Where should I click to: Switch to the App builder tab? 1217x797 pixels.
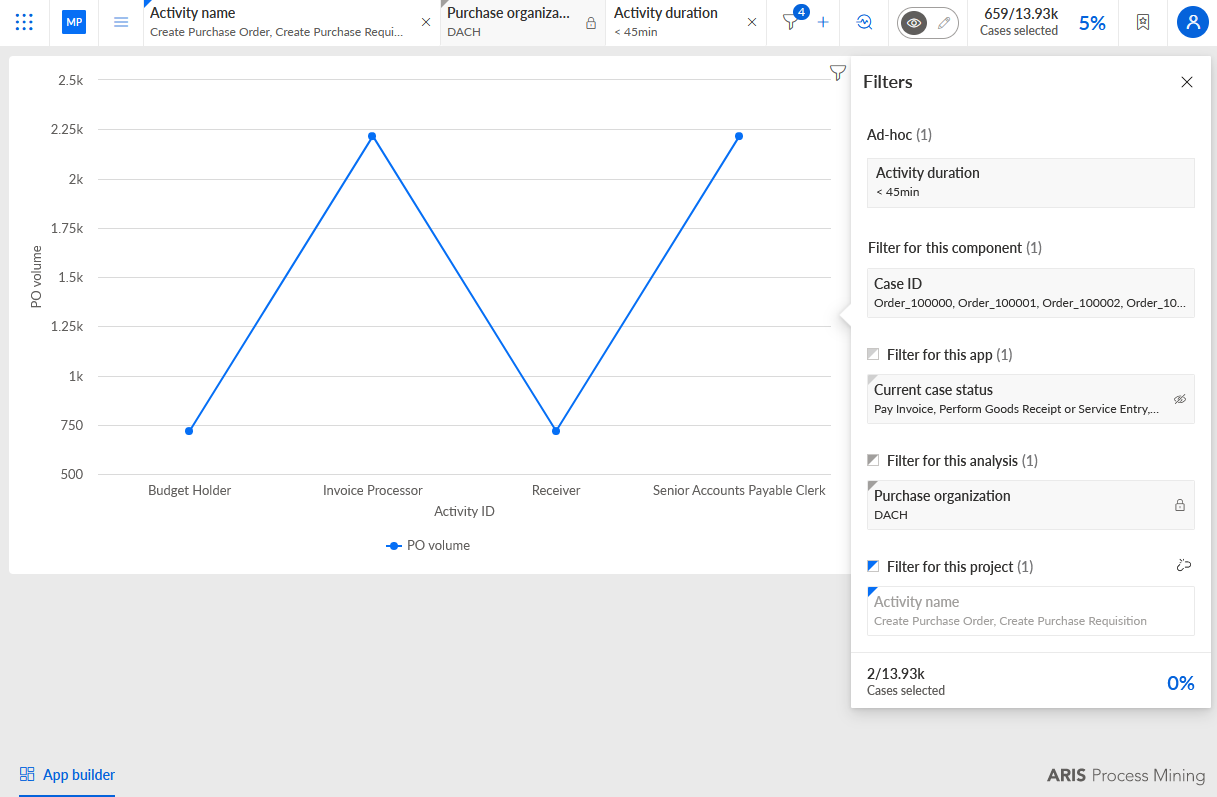pos(67,774)
